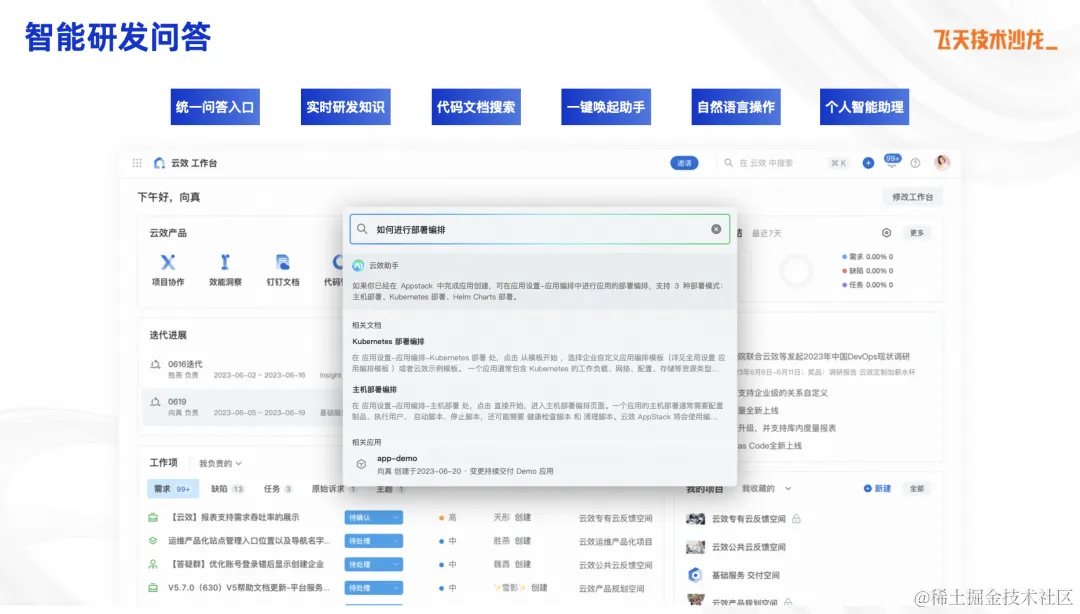Click 云效运维产品化项目 space name
Viewport: 1080px width, 614px height.
pos(615,542)
